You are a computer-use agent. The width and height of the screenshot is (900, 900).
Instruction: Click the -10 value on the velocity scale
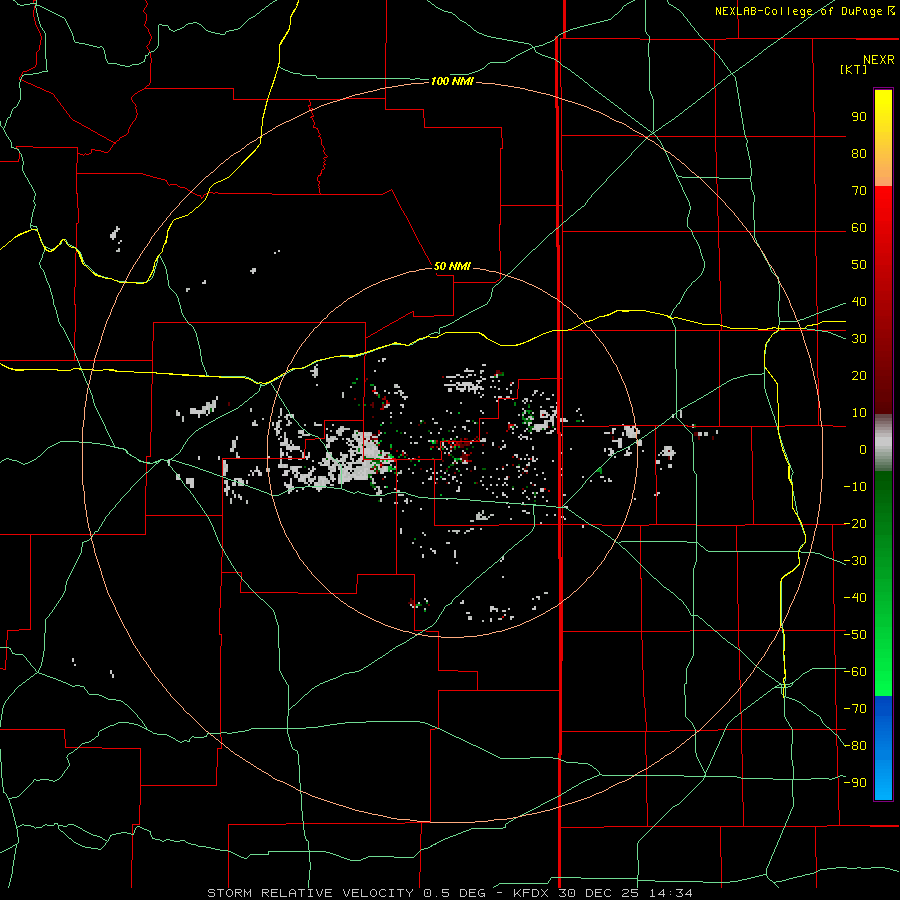(855, 487)
